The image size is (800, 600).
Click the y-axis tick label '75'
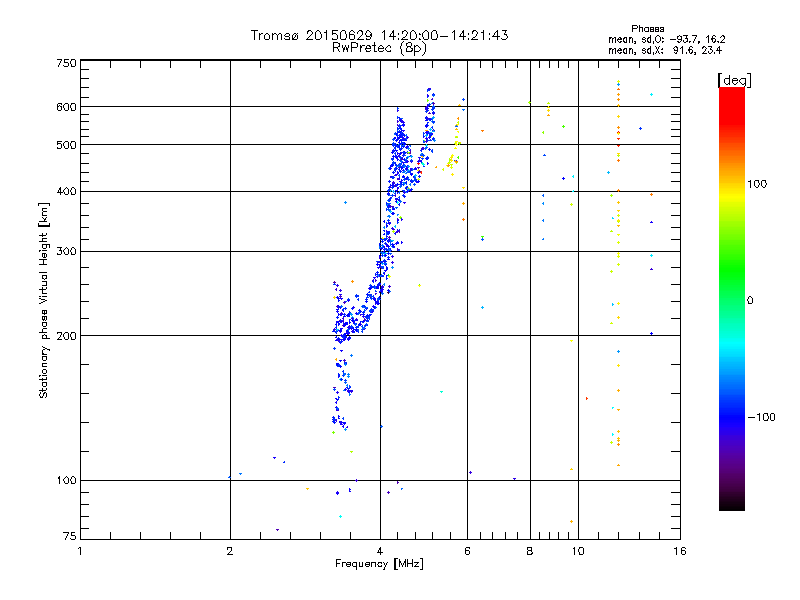point(69,536)
